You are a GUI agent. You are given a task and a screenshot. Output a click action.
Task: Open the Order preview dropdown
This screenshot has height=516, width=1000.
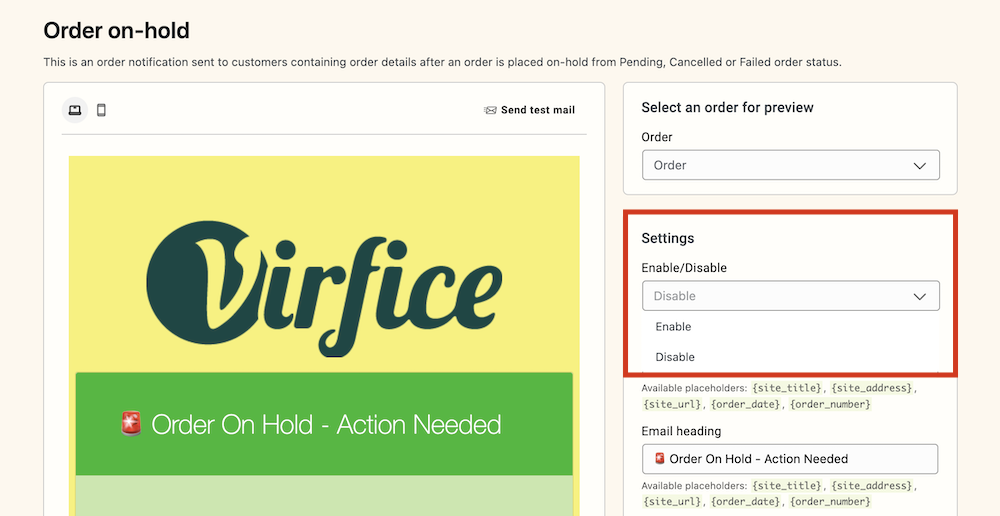click(x=791, y=165)
